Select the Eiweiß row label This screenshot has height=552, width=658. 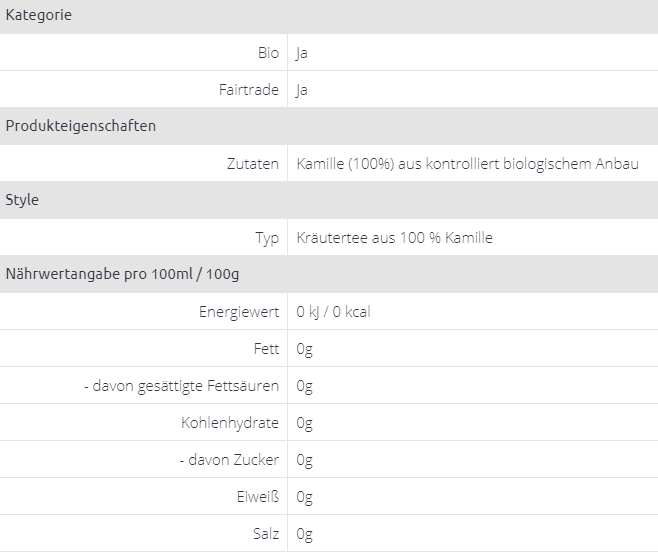[262, 497]
